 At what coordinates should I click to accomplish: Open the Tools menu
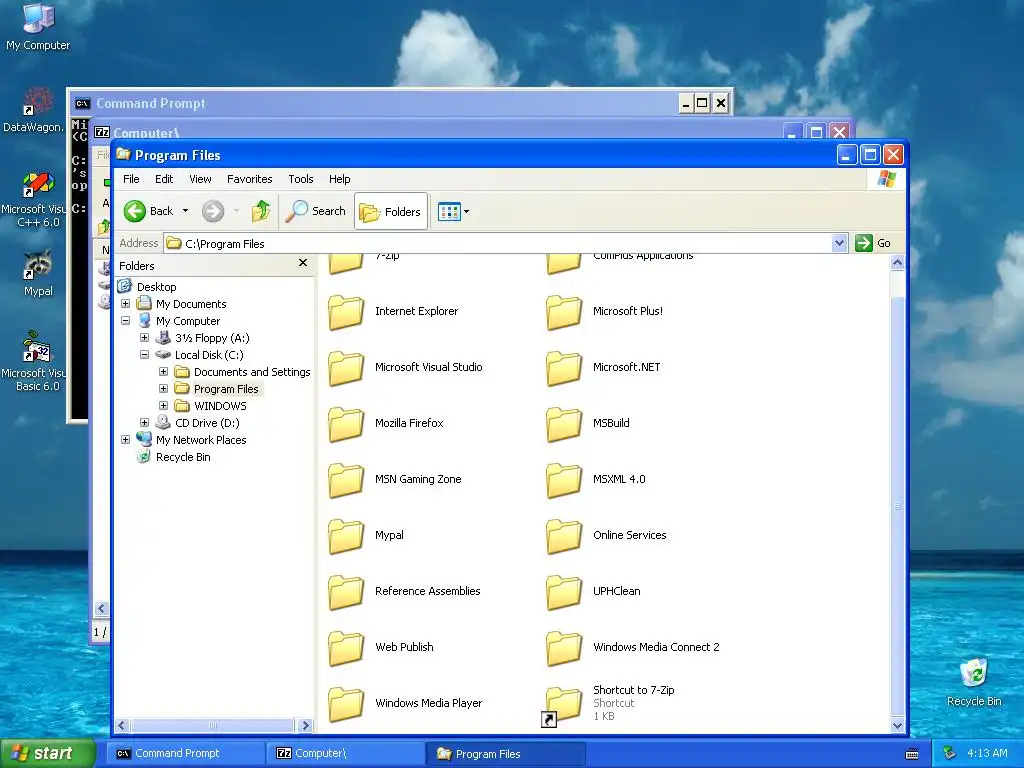pos(300,179)
